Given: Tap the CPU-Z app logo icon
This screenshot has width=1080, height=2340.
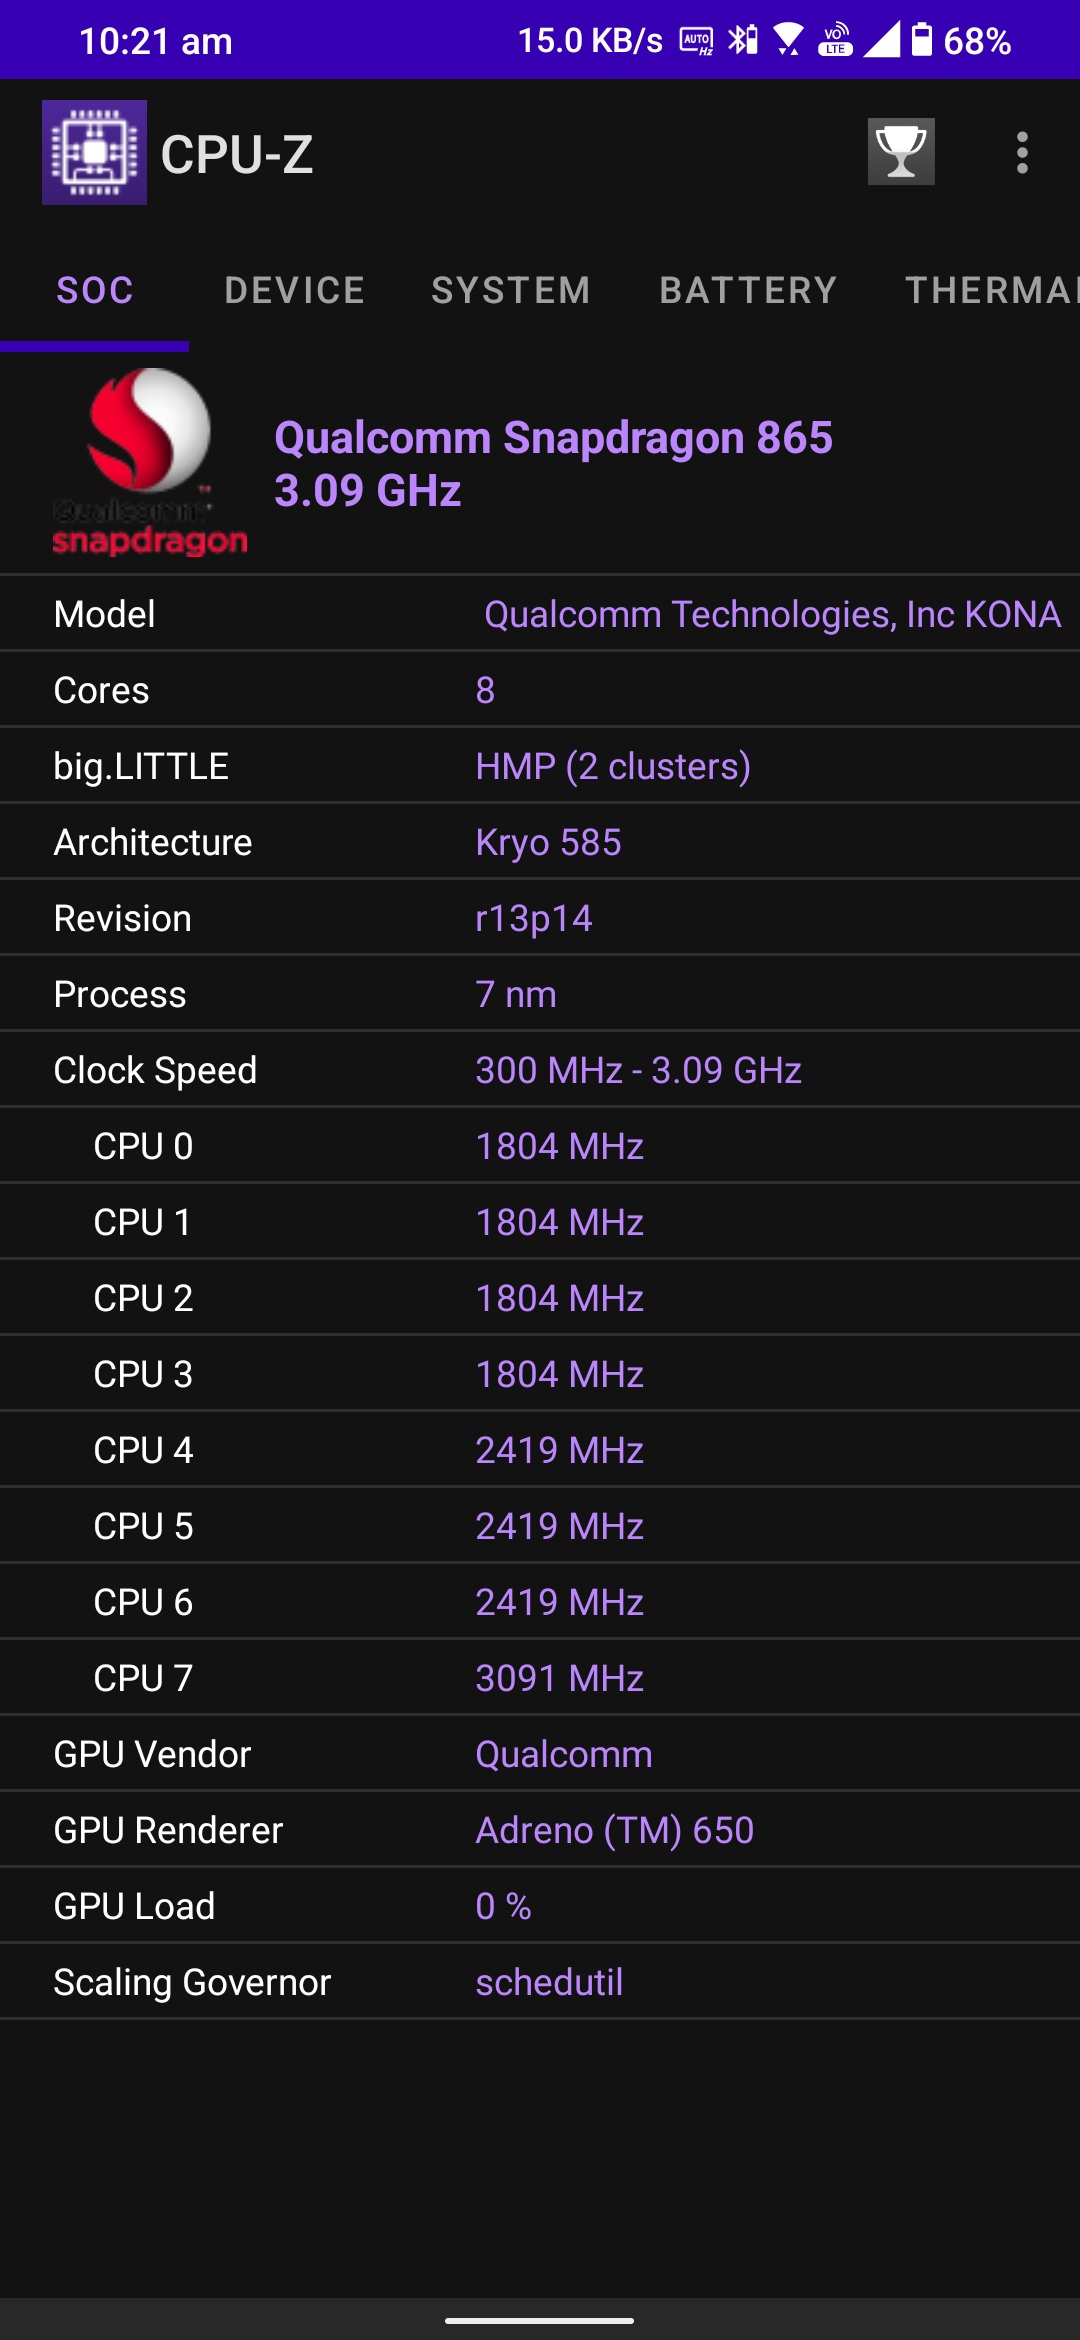Looking at the screenshot, I should click(94, 152).
